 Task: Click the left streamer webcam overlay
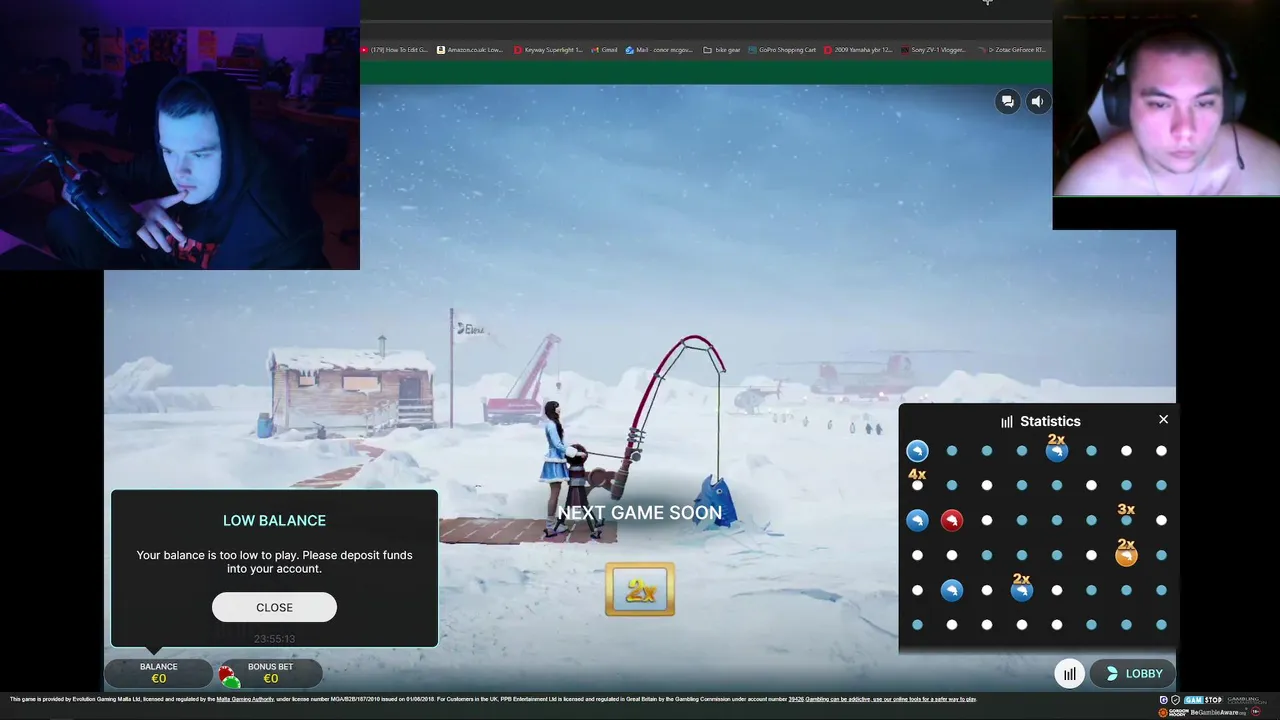pyautogui.click(x=180, y=135)
